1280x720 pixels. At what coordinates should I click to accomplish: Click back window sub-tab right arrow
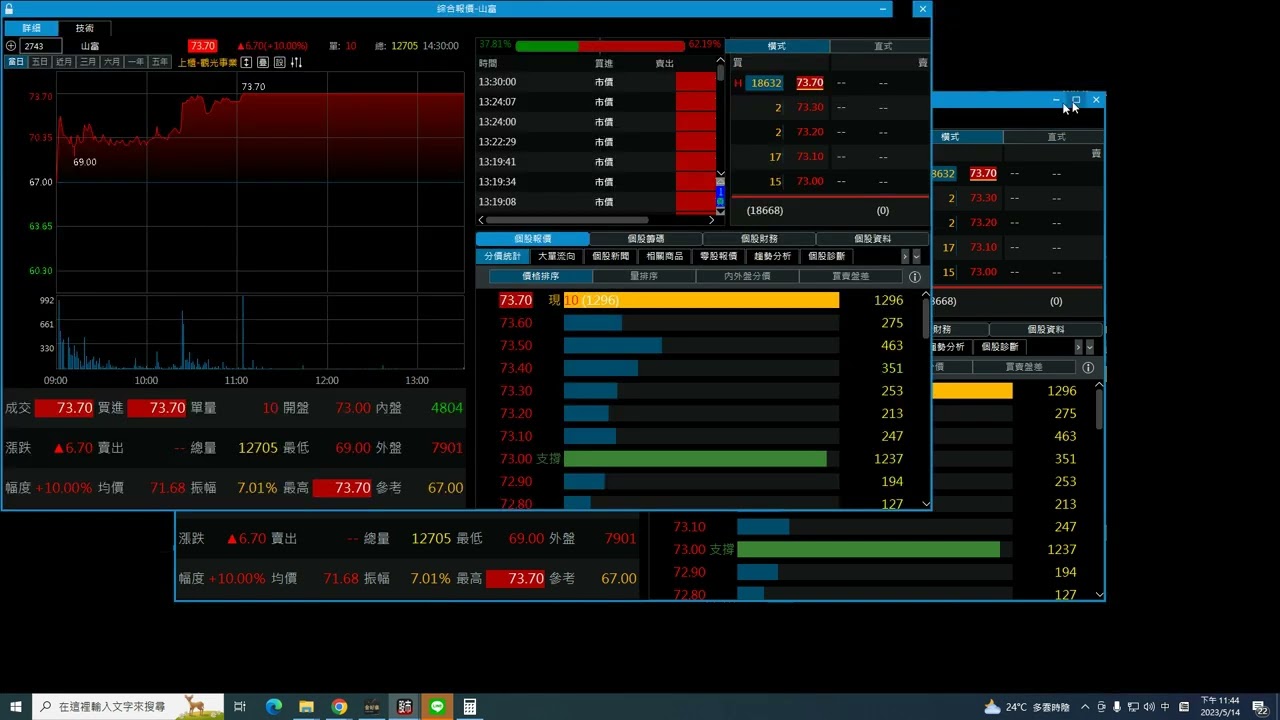[1079, 347]
